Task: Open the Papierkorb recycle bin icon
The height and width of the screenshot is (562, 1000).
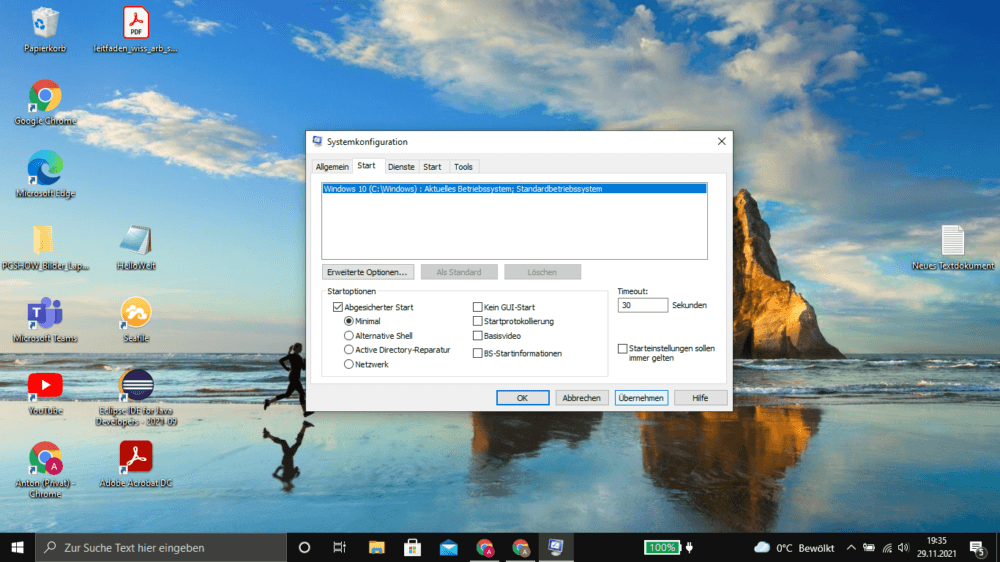Action: tap(45, 29)
